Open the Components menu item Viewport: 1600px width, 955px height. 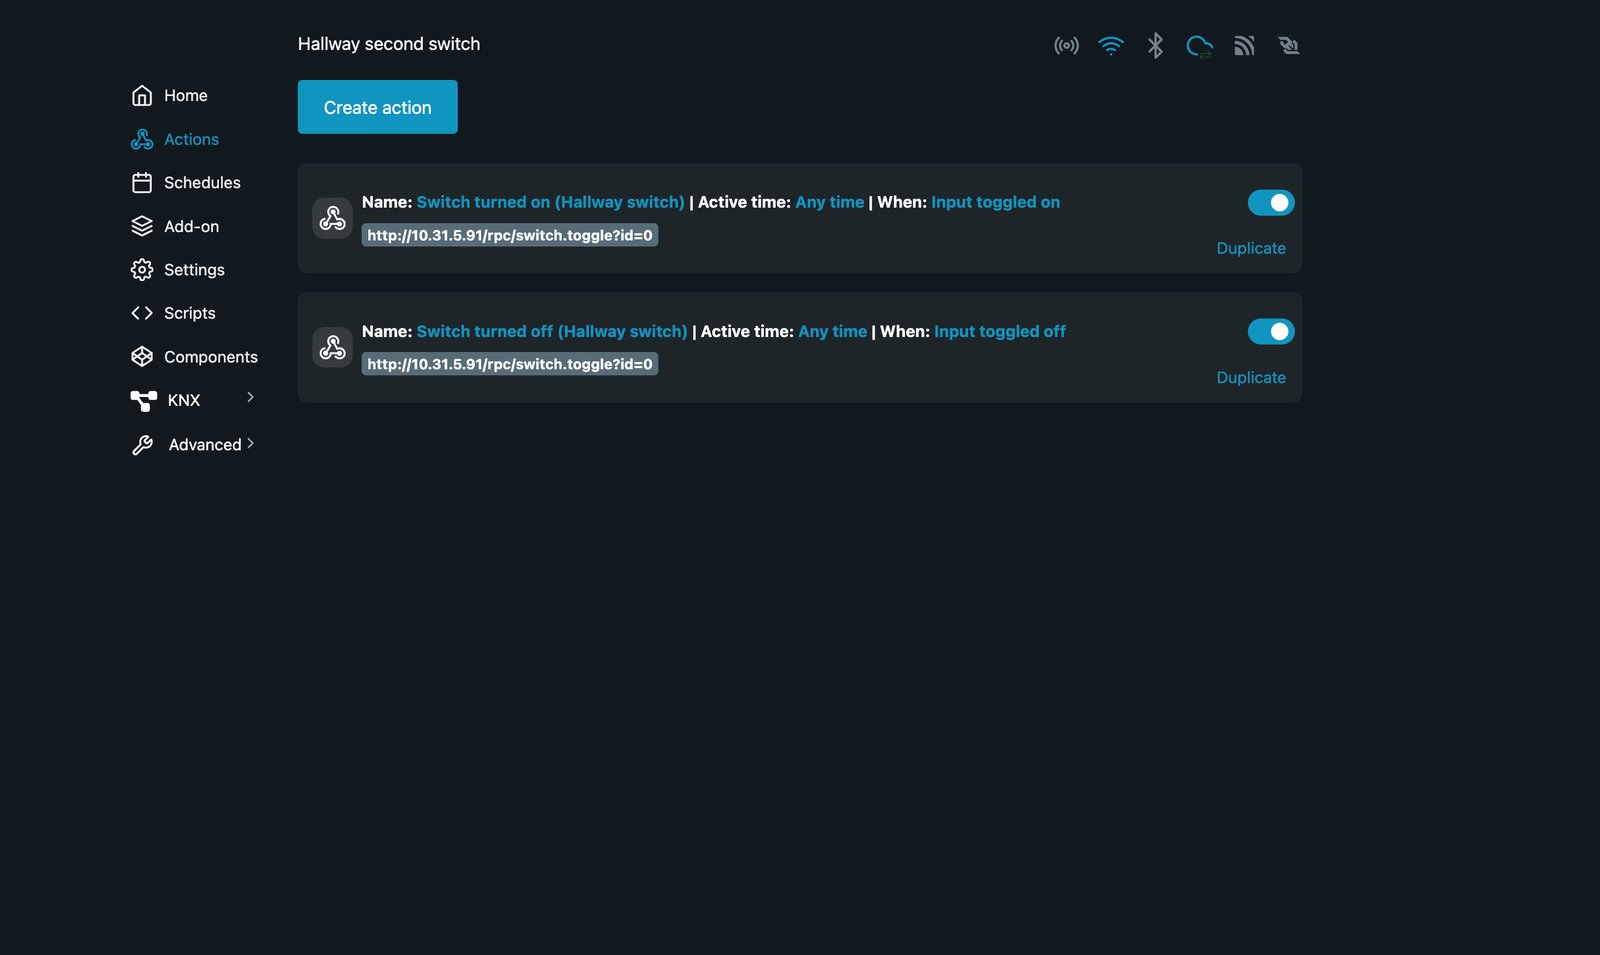pyautogui.click(x=211, y=357)
